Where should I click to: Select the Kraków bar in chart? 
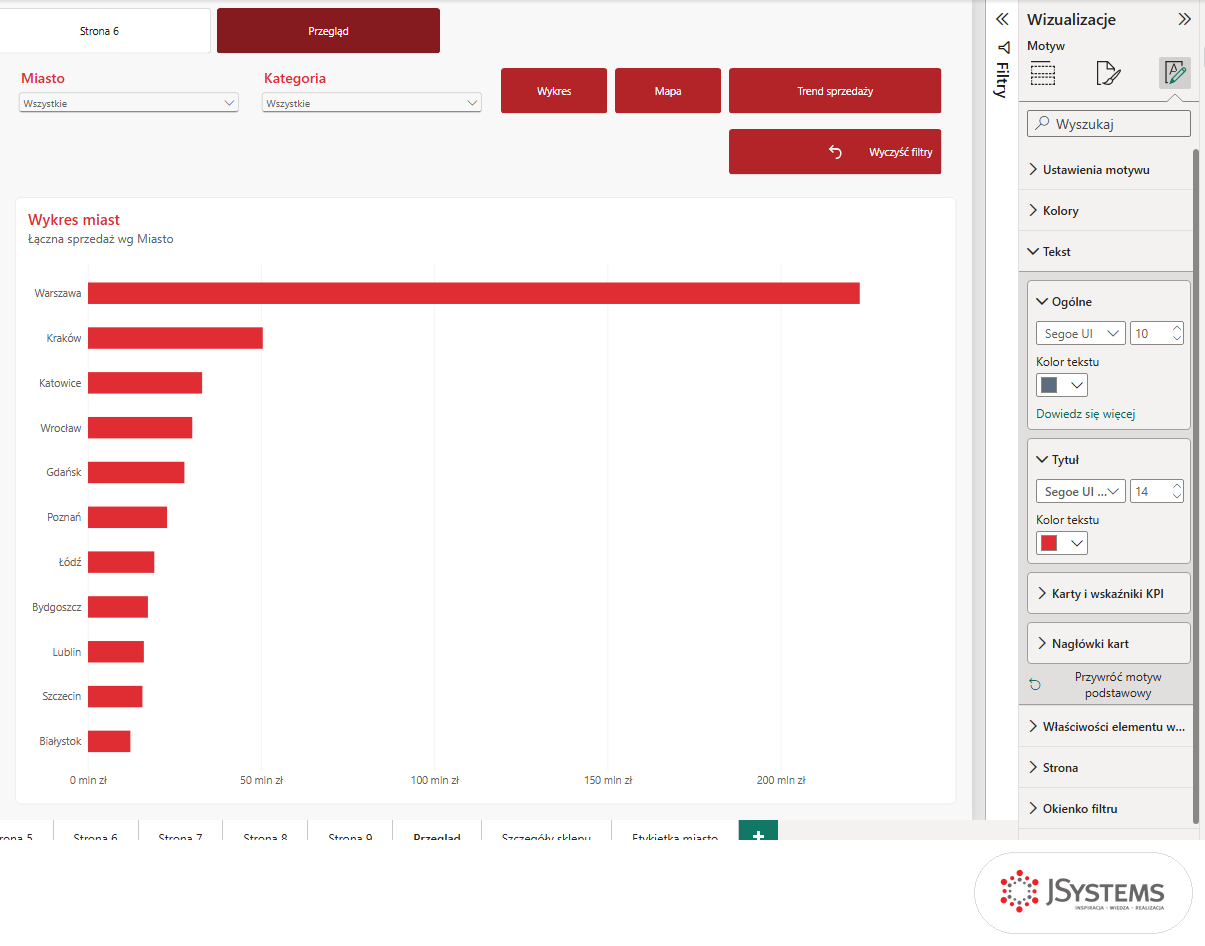coord(175,338)
